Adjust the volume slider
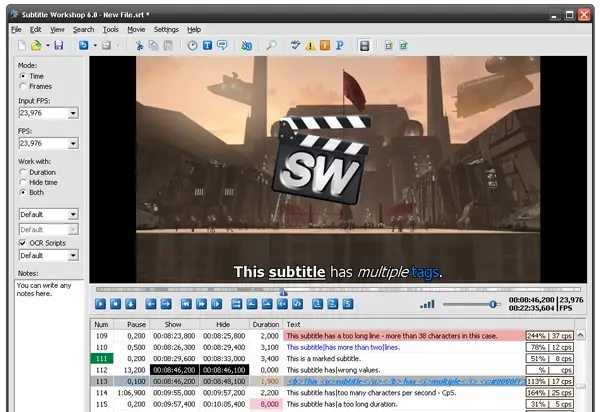This screenshot has height=412, width=600. pyautogui.click(x=493, y=304)
